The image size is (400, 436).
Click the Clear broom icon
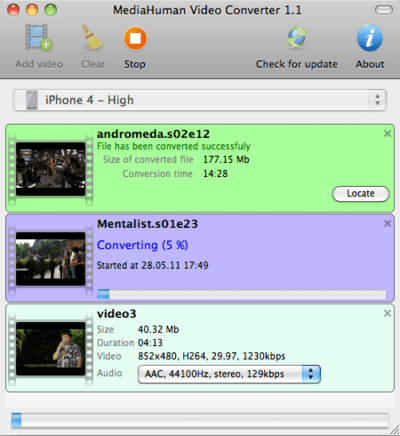point(93,38)
